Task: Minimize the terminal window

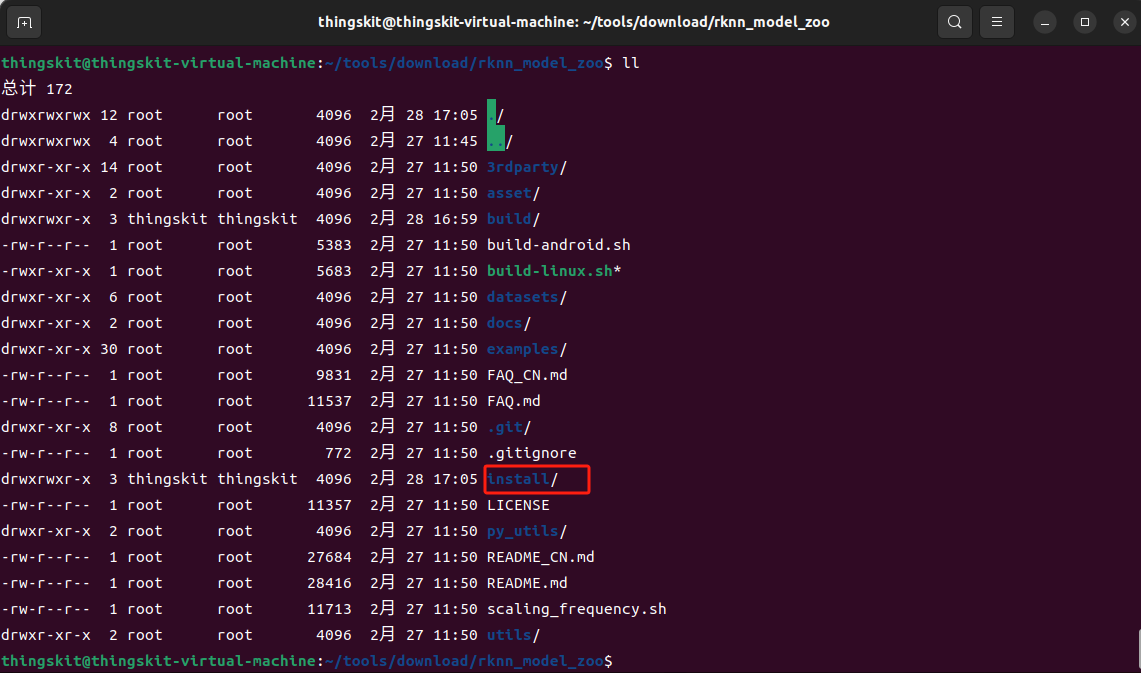Action: tap(1046, 22)
